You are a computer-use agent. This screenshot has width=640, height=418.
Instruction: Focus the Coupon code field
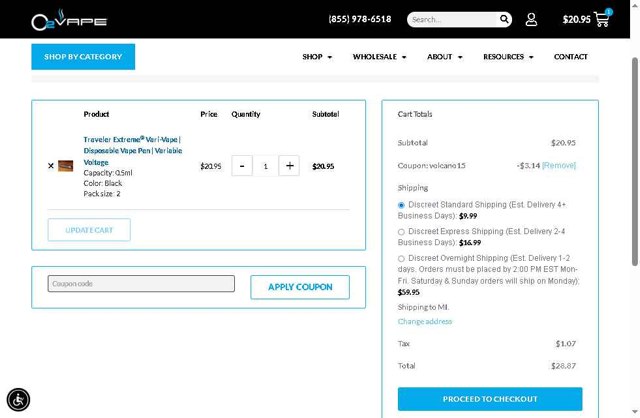141,284
